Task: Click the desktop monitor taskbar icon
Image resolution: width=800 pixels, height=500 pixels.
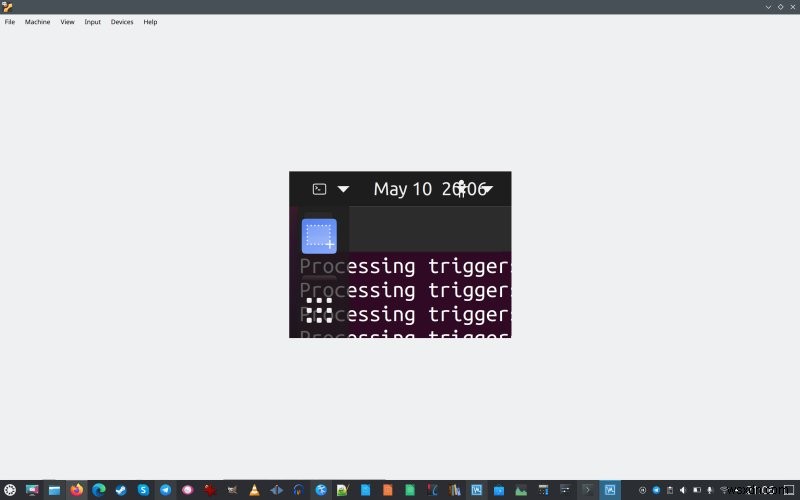Action: [x=32, y=490]
